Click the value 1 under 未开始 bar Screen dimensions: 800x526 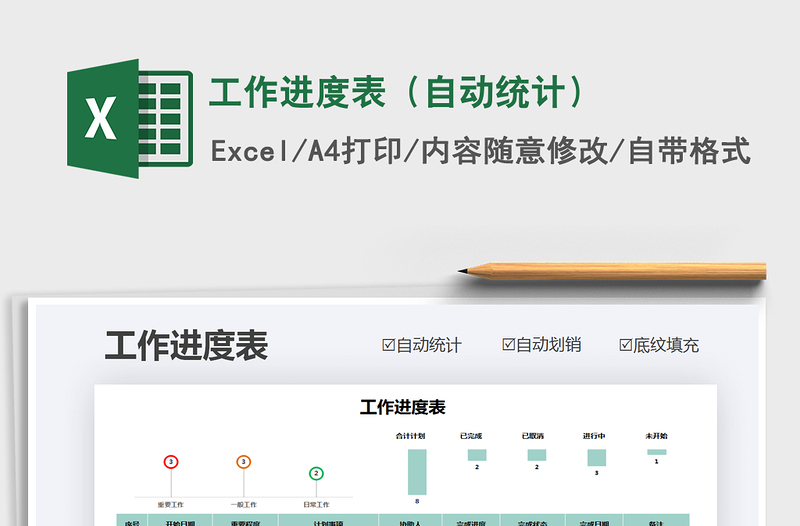coord(657,461)
